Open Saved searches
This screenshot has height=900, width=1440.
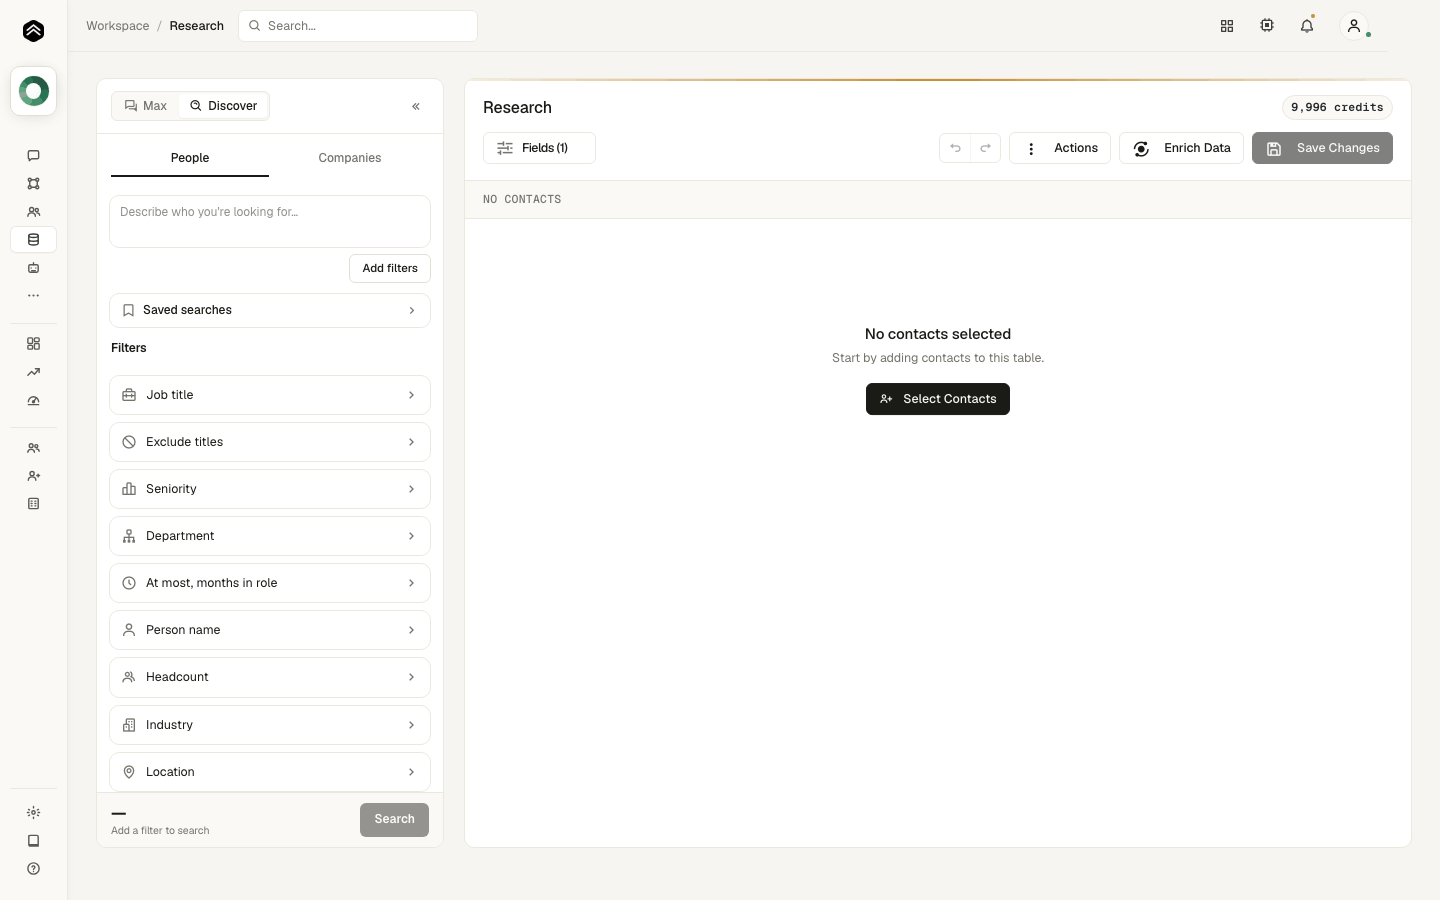click(270, 310)
